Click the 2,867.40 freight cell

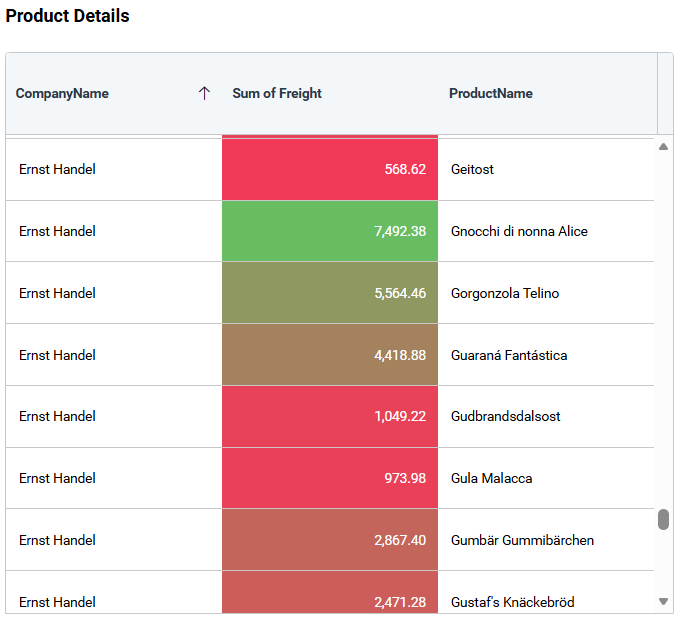330,540
